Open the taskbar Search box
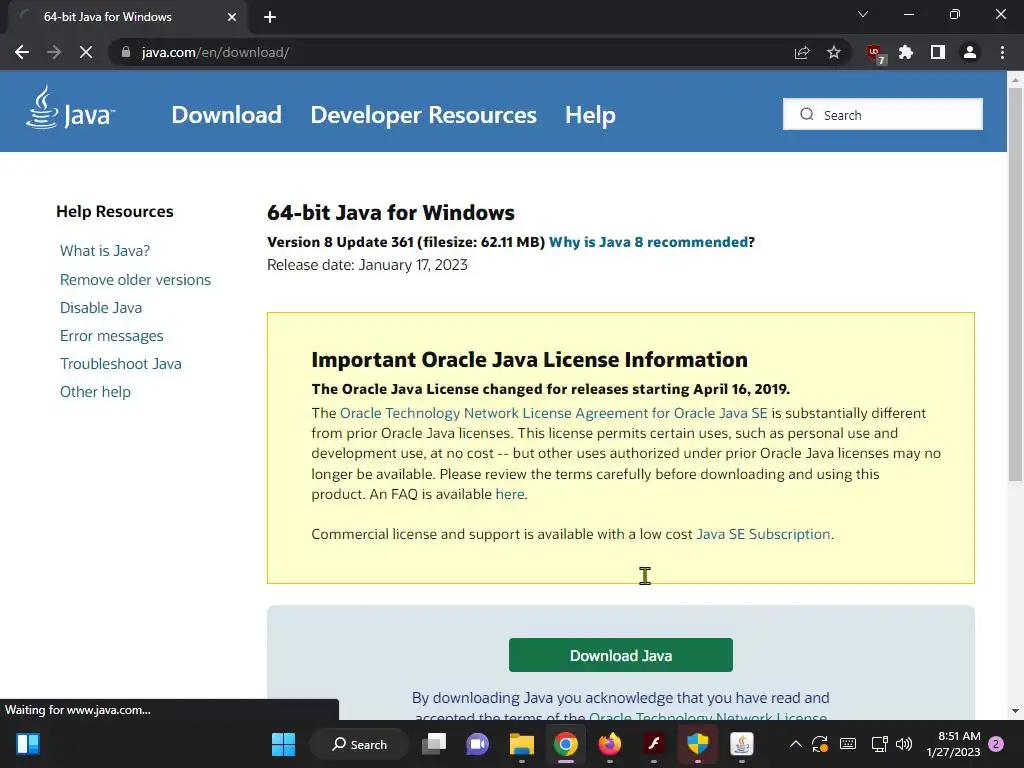The image size is (1024, 768). [359, 744]
